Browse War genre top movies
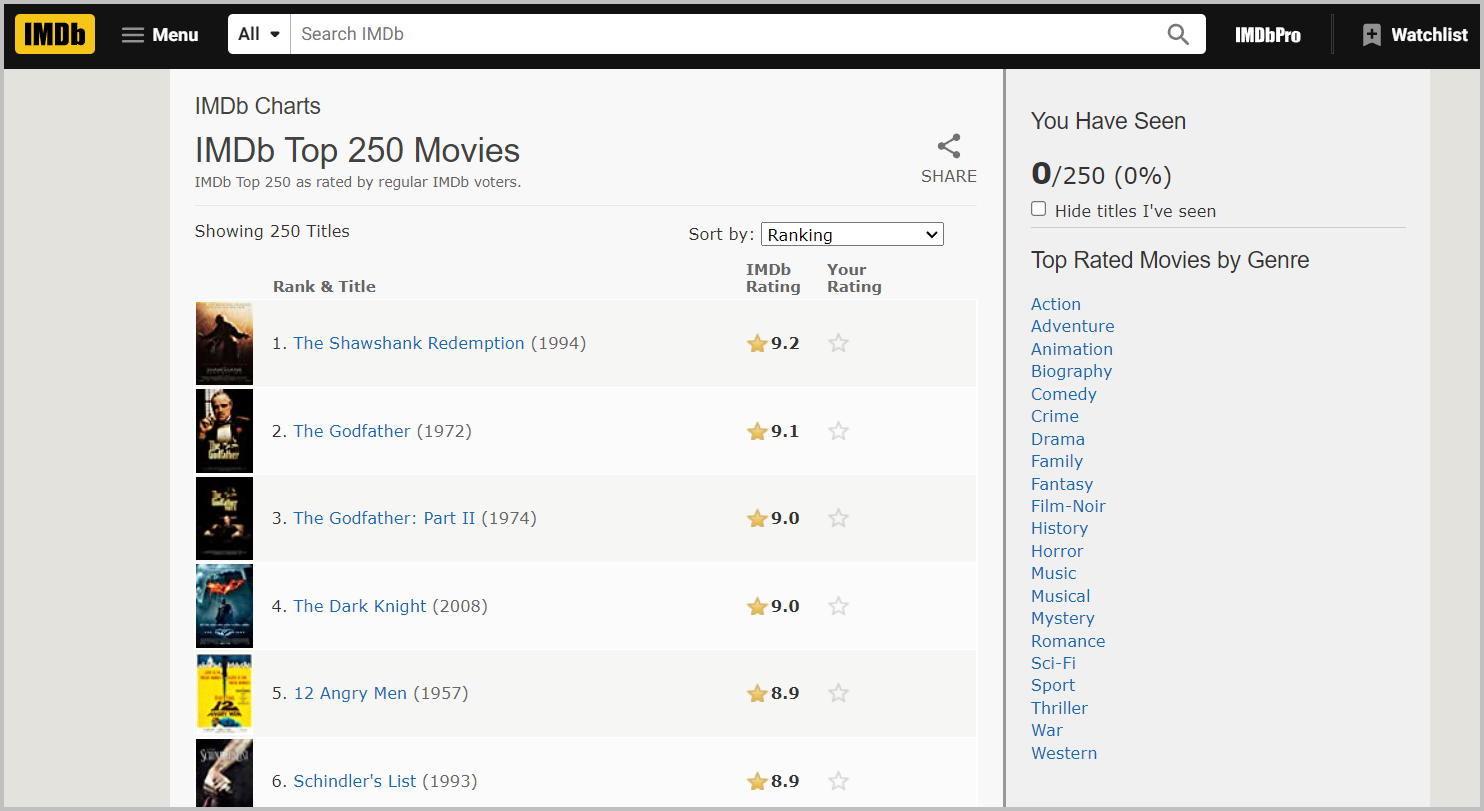This screenshot has width=1484, height=811. [1047, 730]
